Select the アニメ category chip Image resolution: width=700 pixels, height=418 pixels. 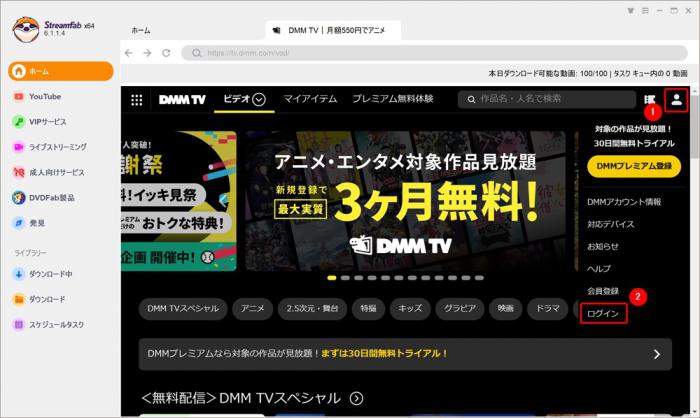pyautogui.click(x=253, y=309)
